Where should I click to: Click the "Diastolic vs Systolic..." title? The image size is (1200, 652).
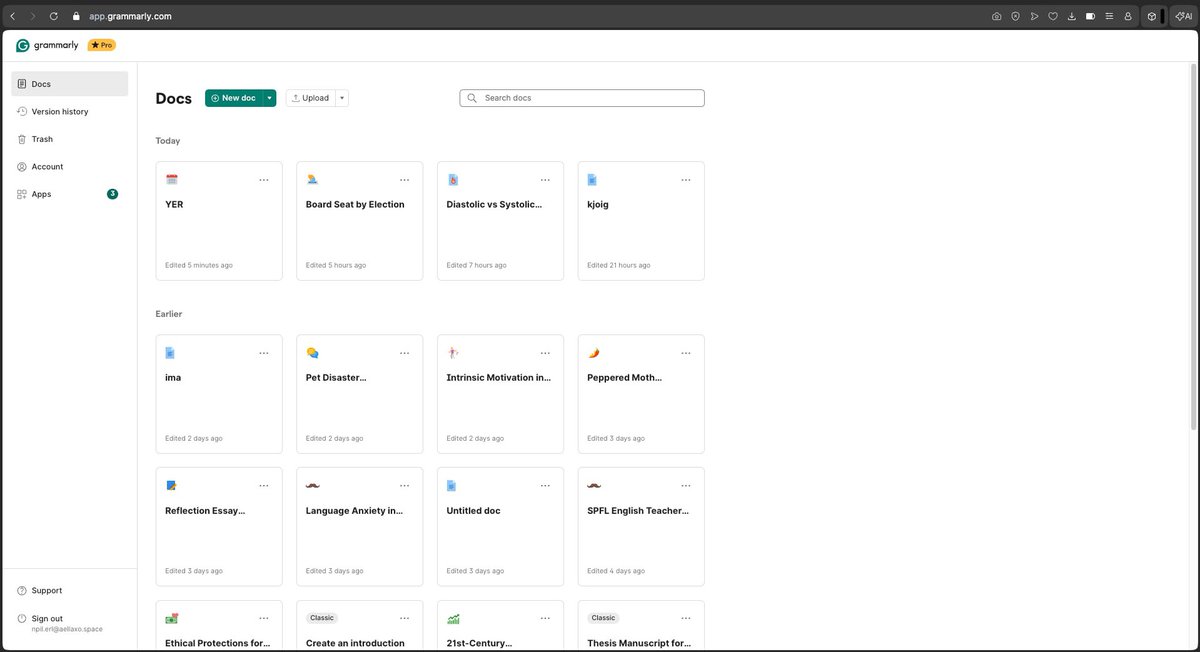click(494, 204)
